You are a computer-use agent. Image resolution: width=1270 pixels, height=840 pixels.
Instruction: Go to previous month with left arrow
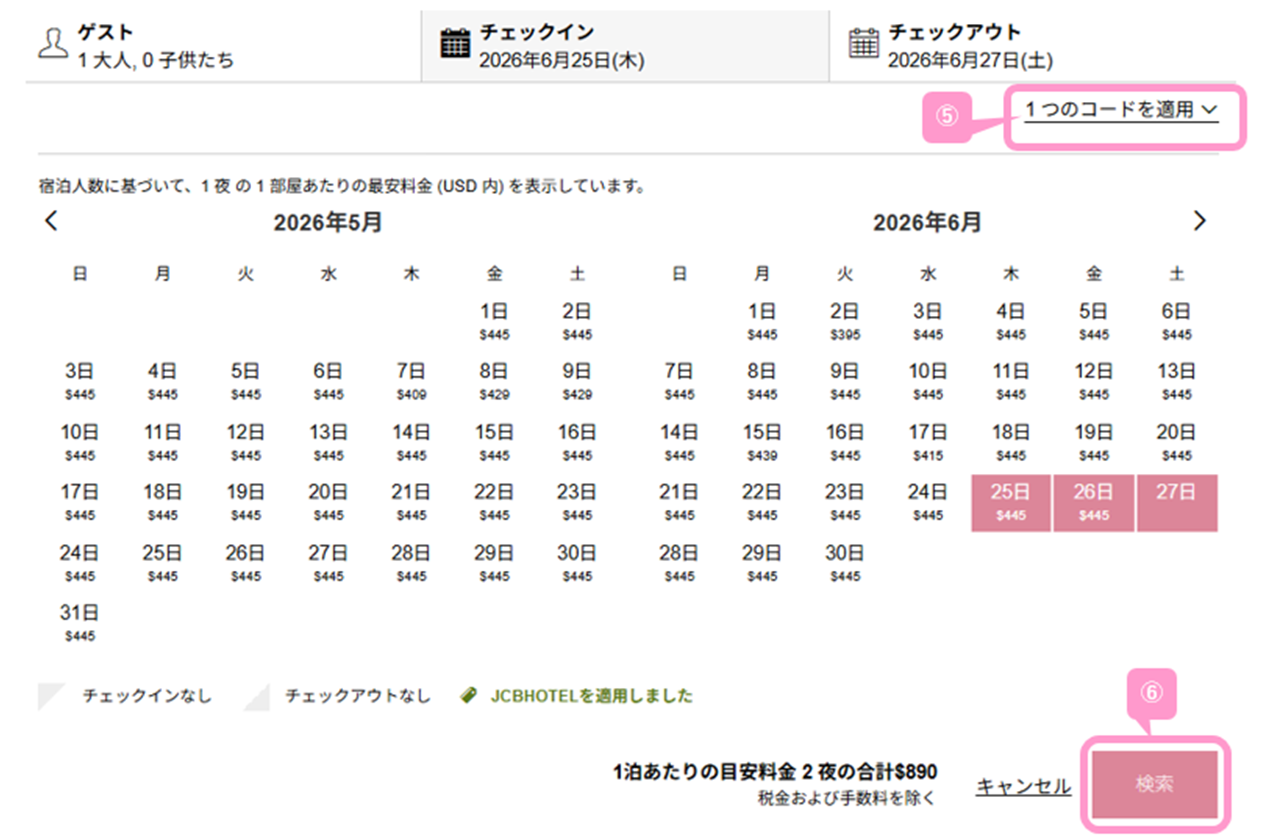click(x=52, y=222)
